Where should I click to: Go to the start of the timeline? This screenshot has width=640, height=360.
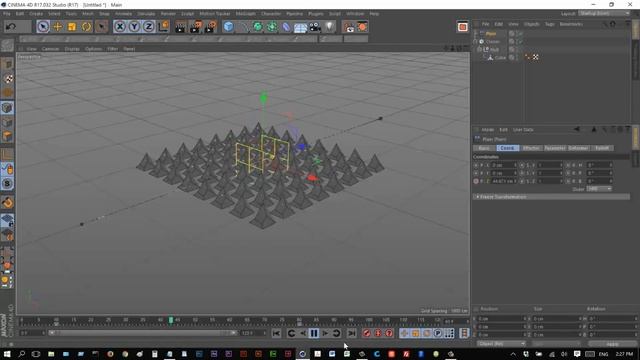pyautogui.click(x=276, y=333)
